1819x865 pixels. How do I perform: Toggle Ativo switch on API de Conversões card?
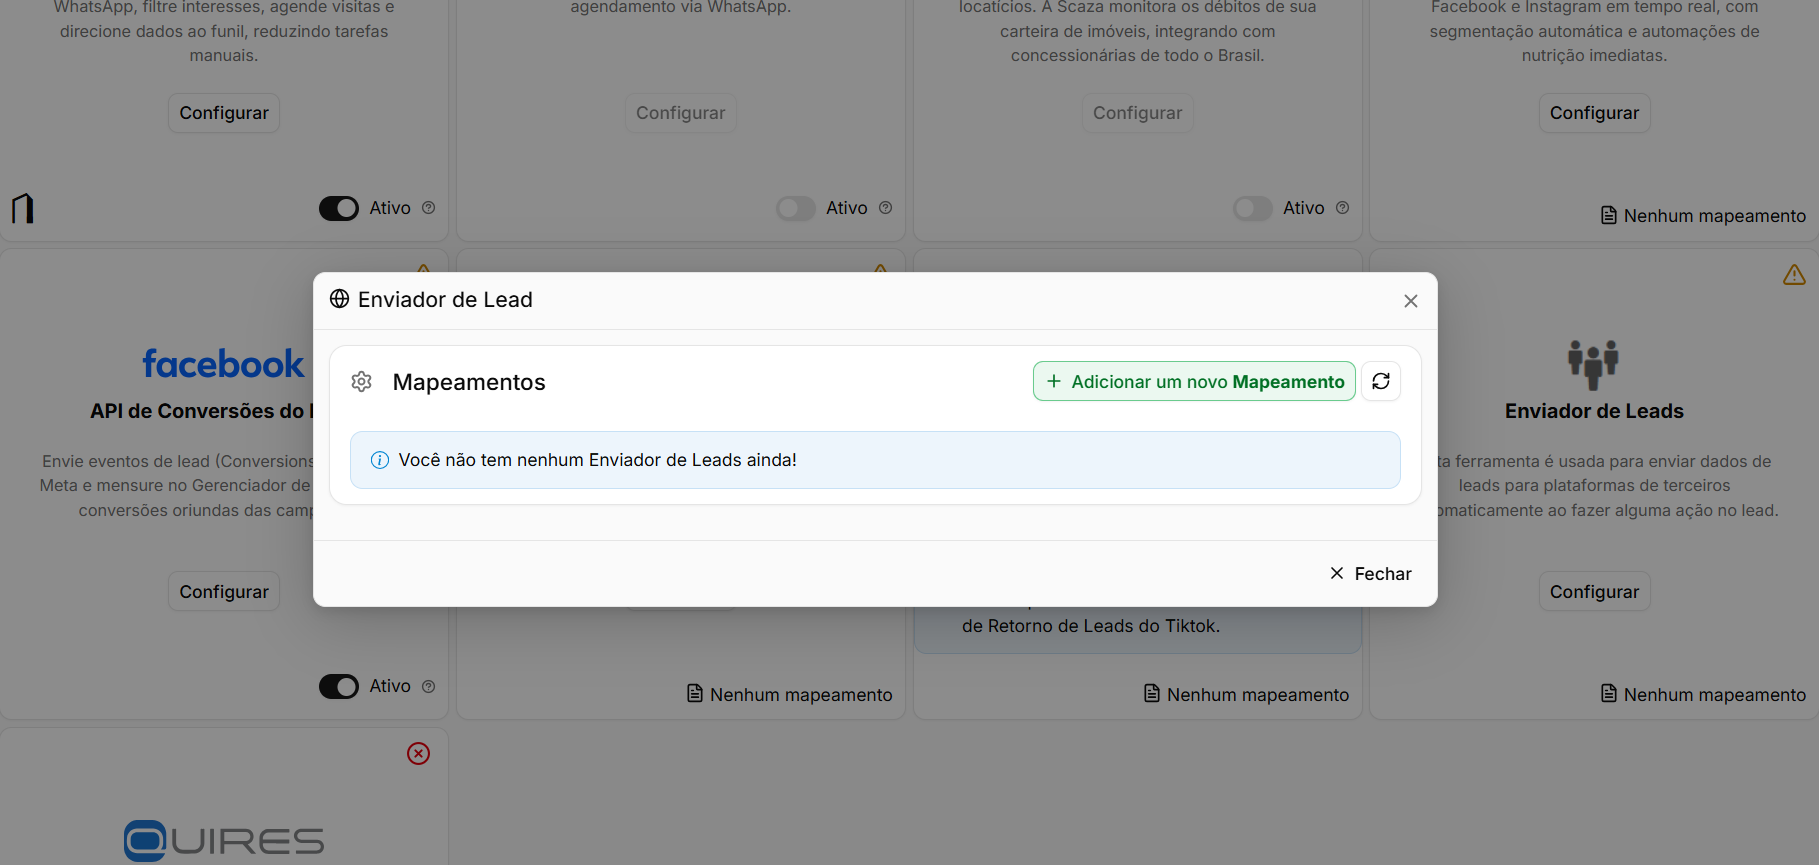click(x=339, y=686)
